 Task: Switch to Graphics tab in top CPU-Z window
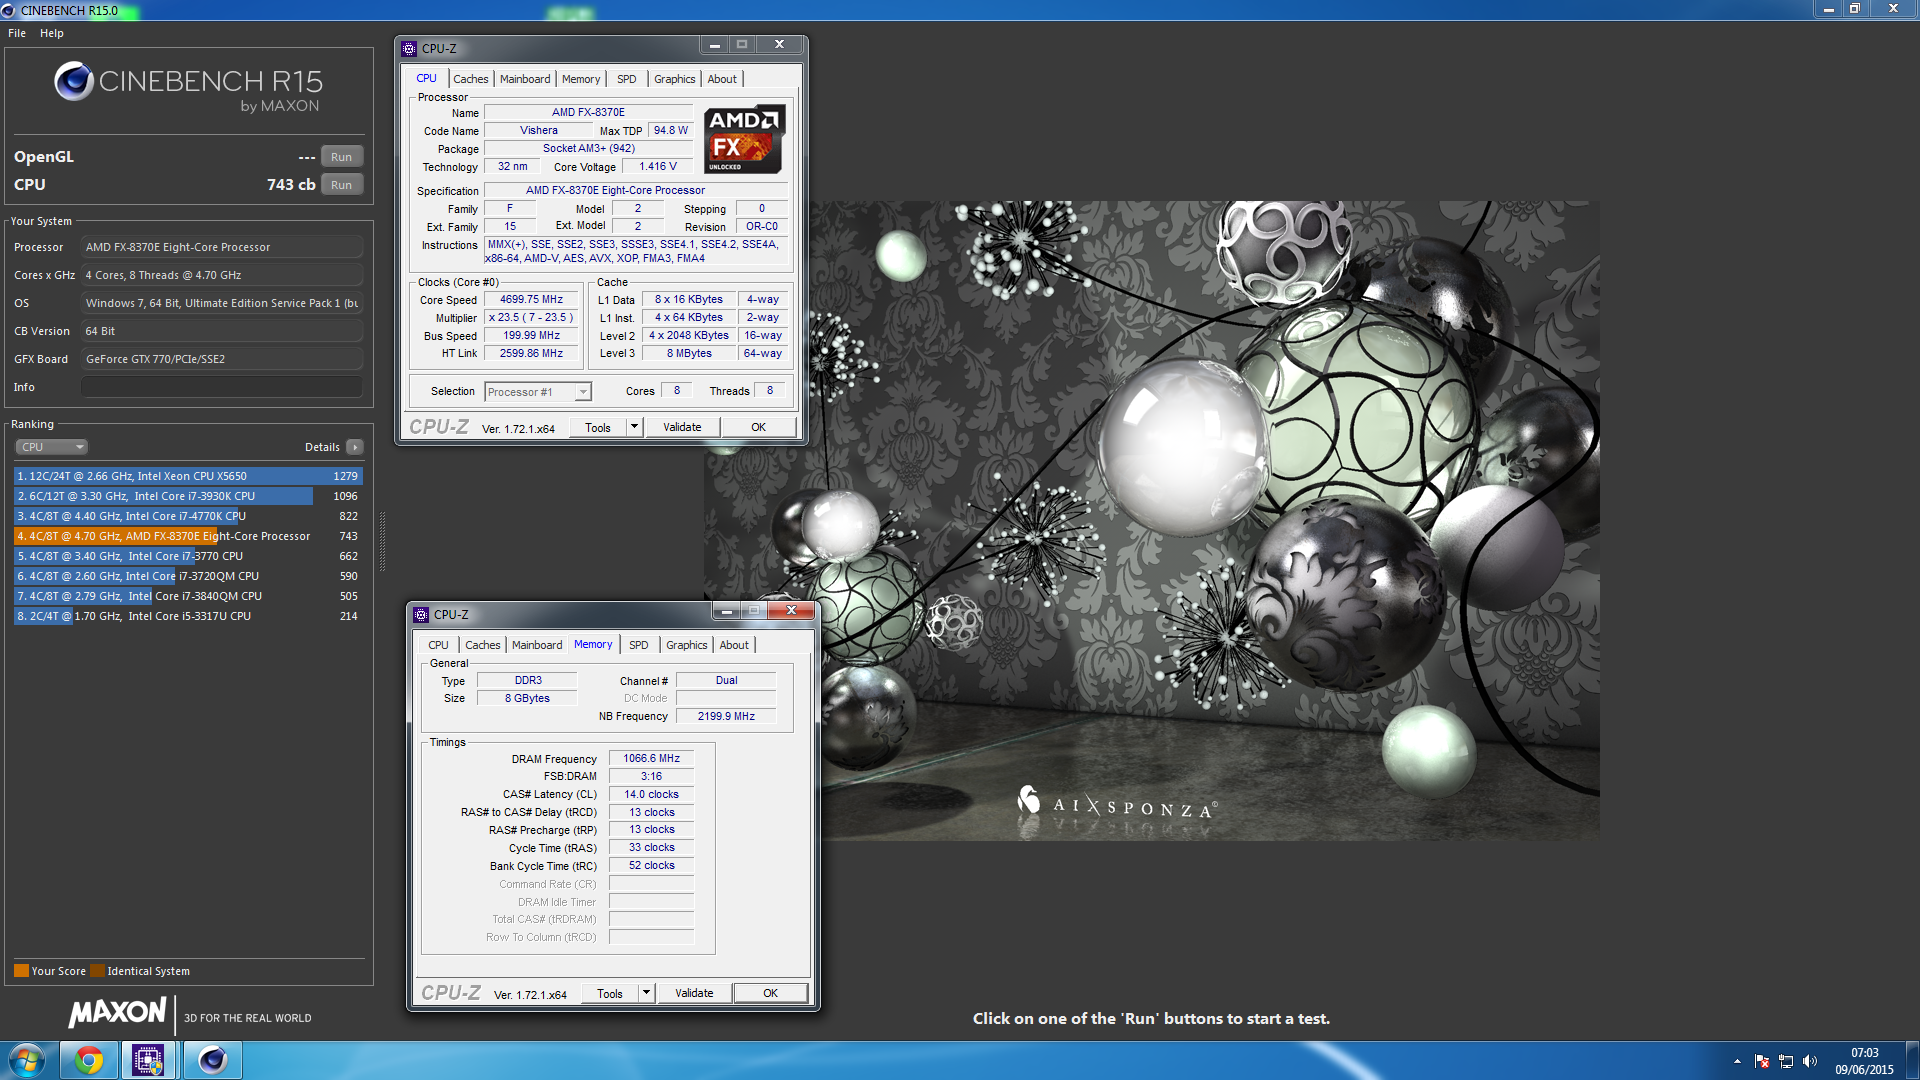pos(675,79)
